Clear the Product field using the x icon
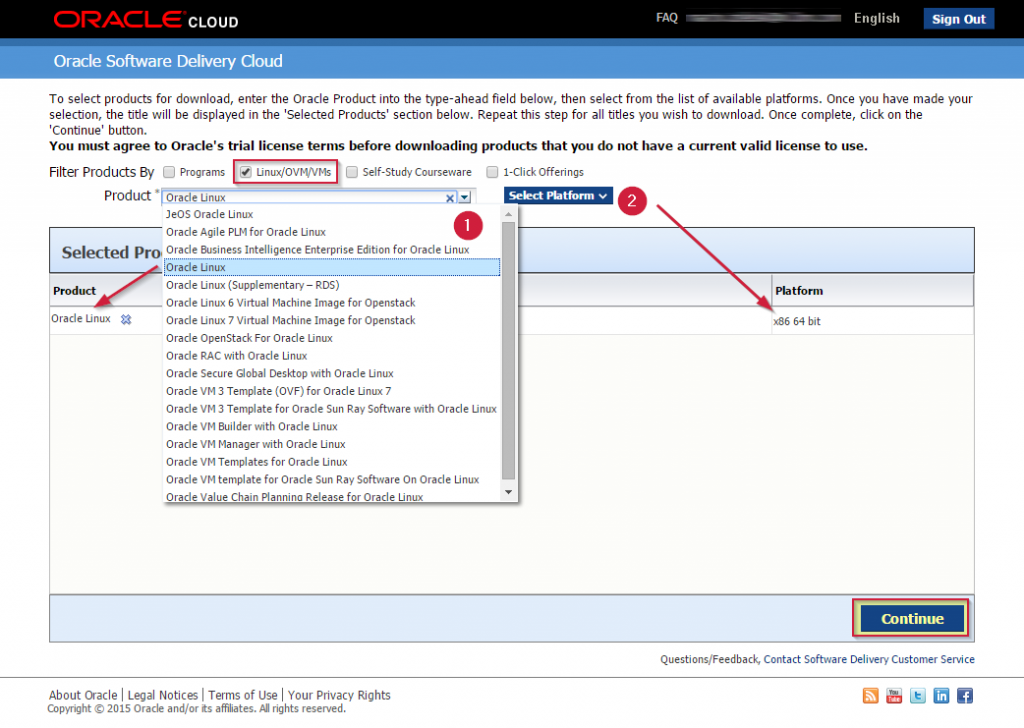1024x728 pixels. click(x=449, y=197)
